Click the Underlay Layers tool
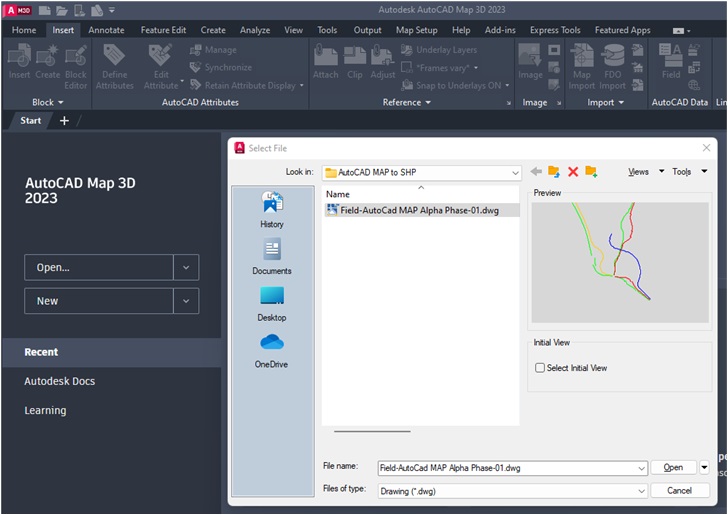 click(x=439, y=50)
